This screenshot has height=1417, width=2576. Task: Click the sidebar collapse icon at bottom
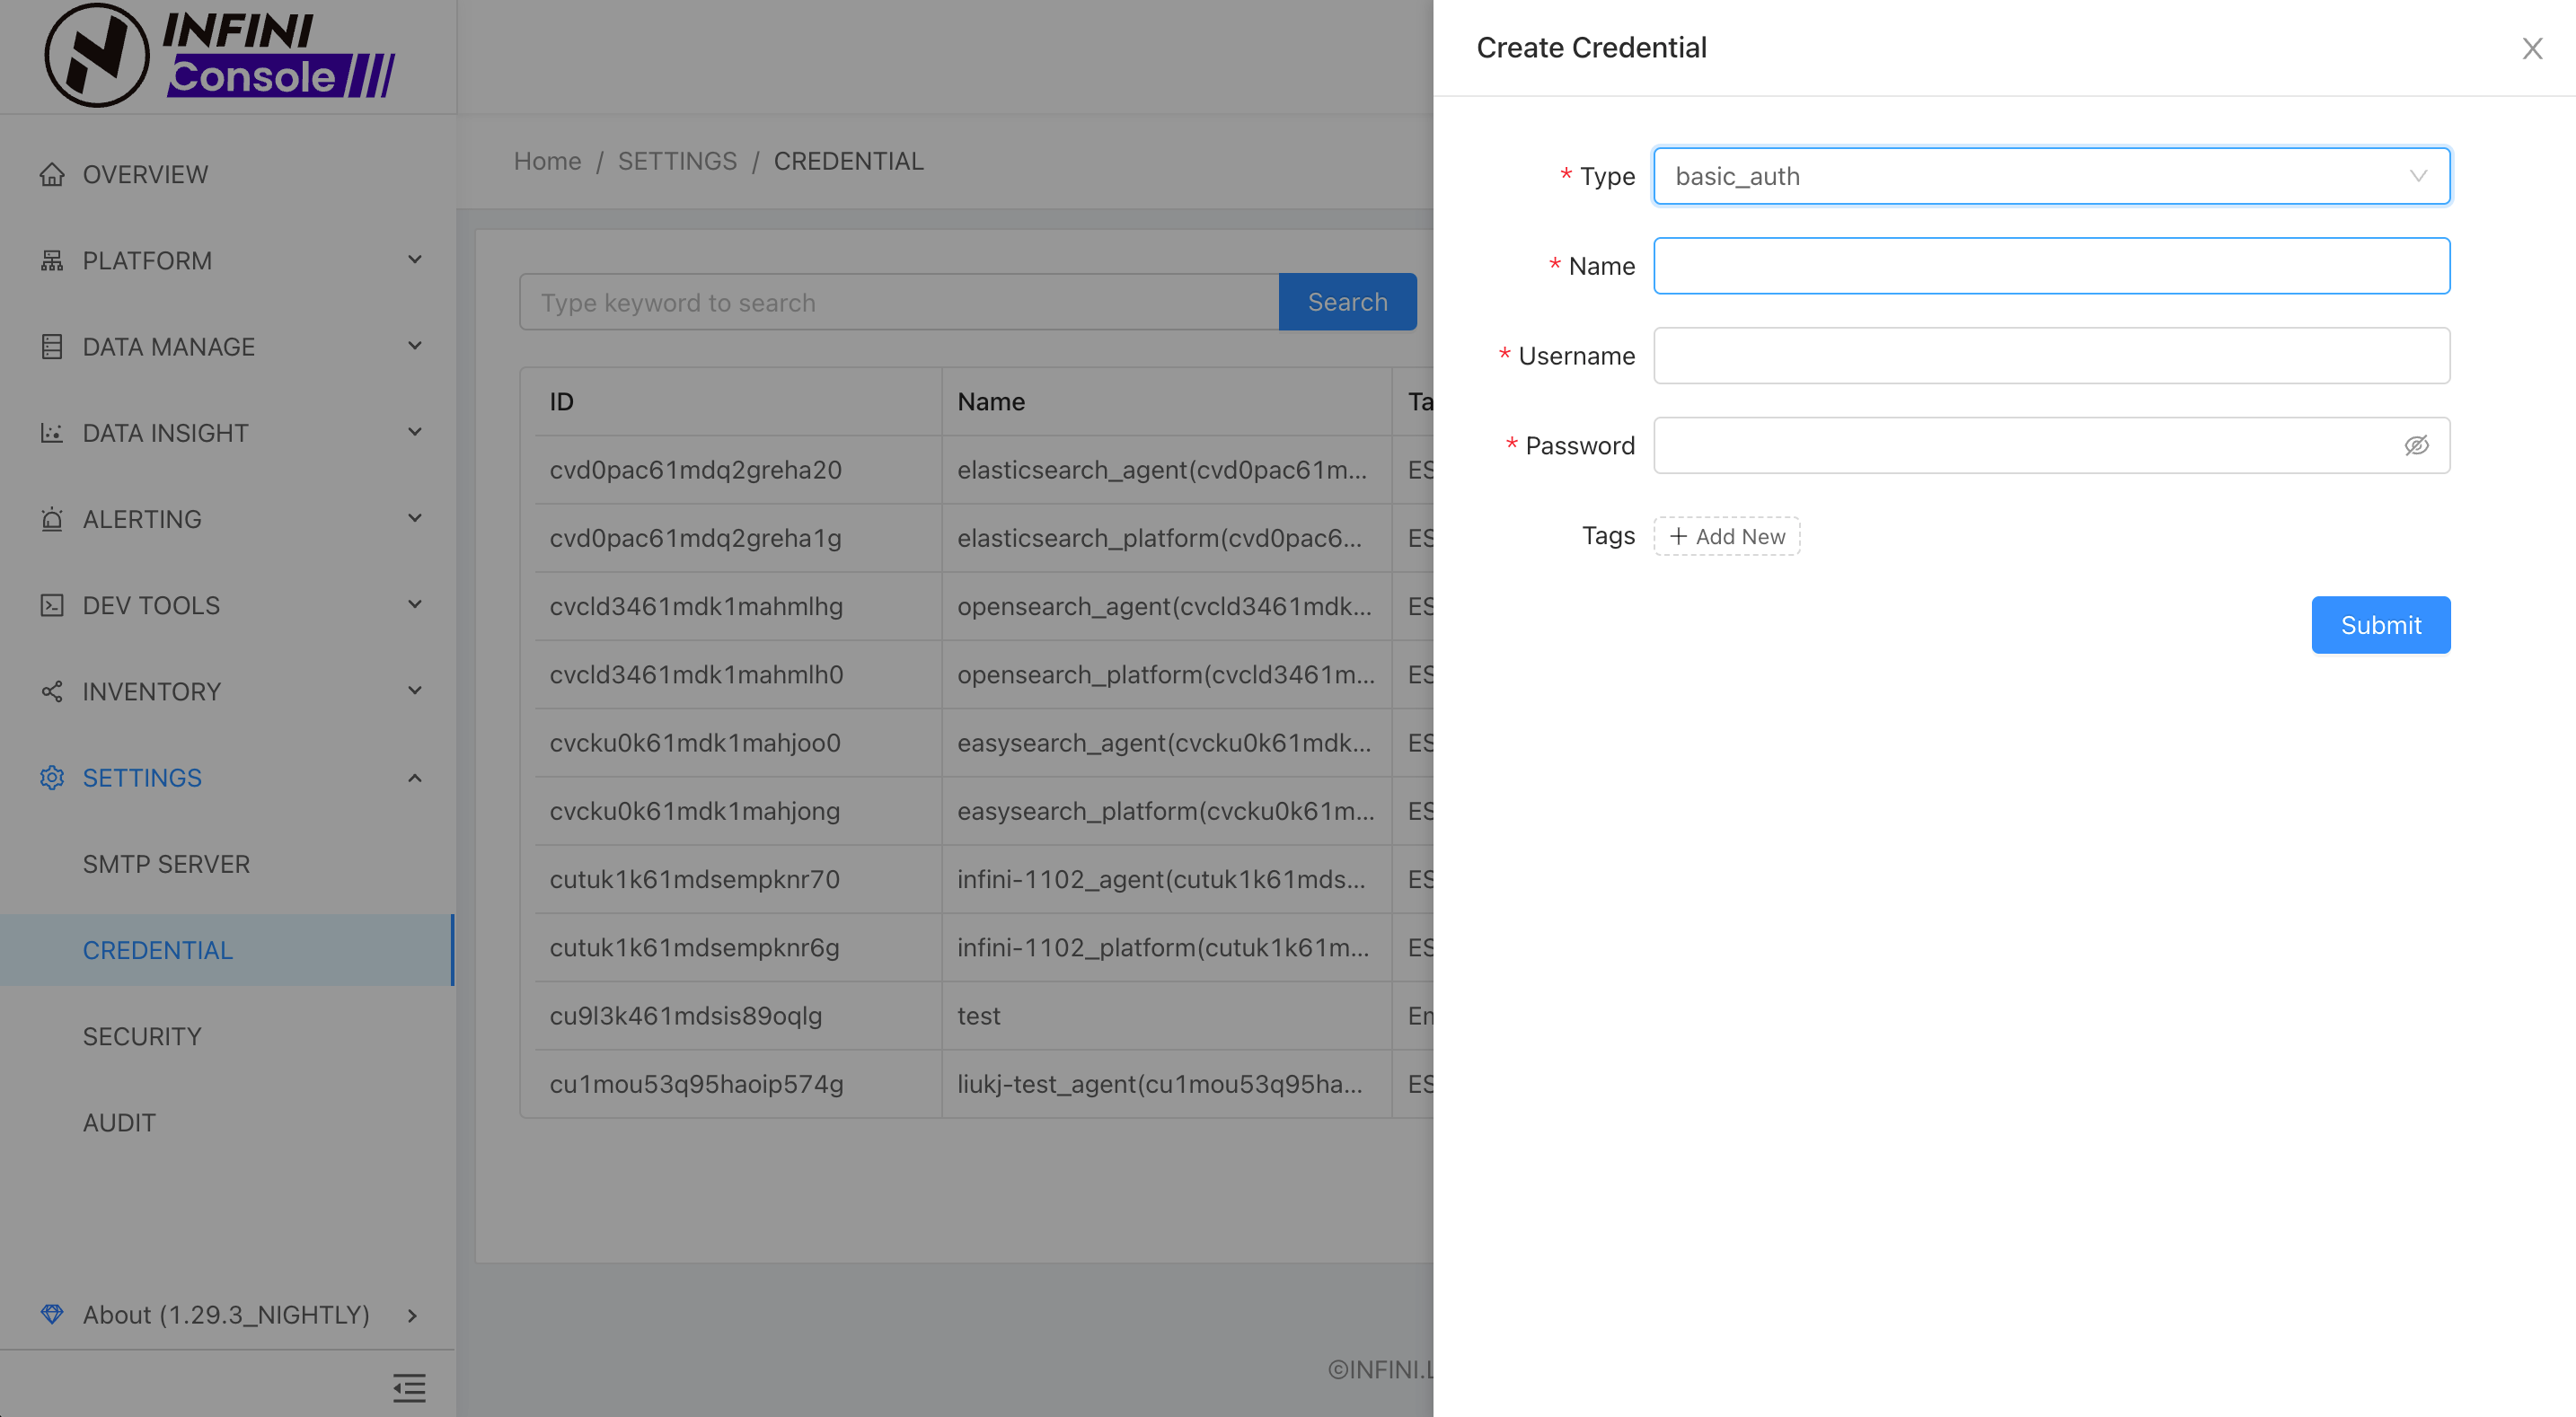[409, 1388]
